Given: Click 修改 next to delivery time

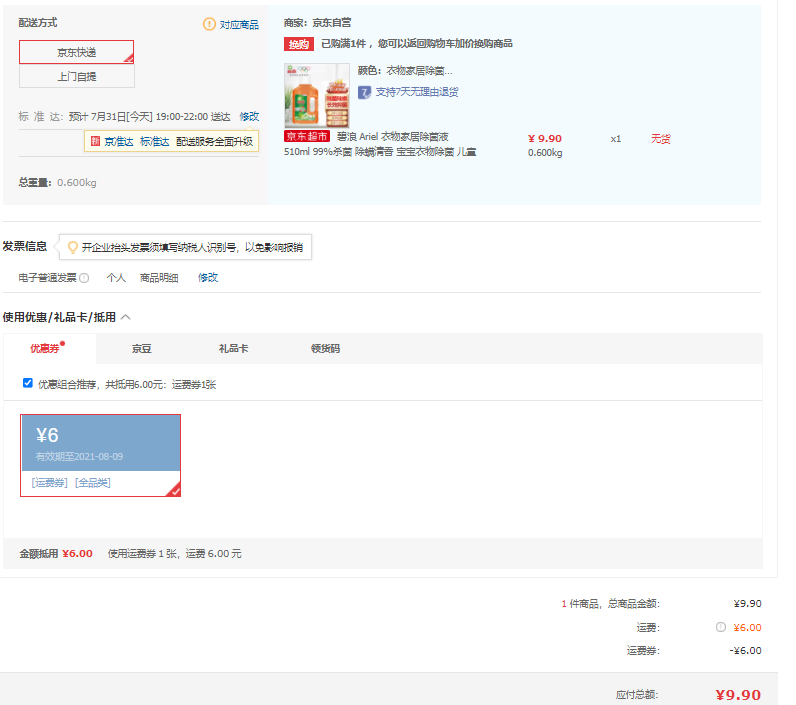Looking at the screenshot, I should (x=249, y=117).
